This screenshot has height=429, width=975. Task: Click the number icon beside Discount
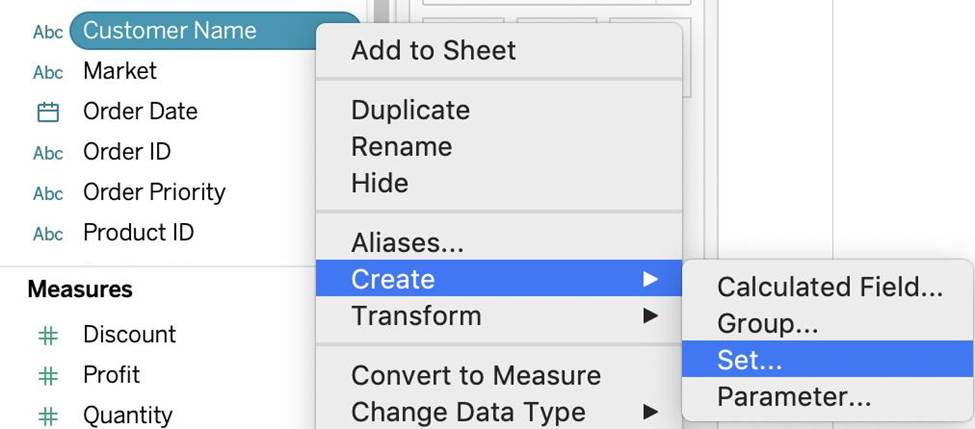[x=48, y=336]
